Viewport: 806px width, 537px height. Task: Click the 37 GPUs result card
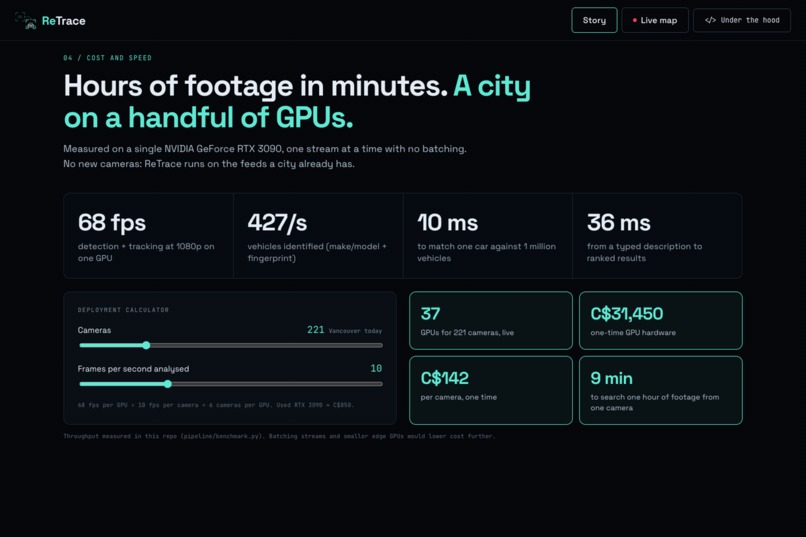pos(491,321)
